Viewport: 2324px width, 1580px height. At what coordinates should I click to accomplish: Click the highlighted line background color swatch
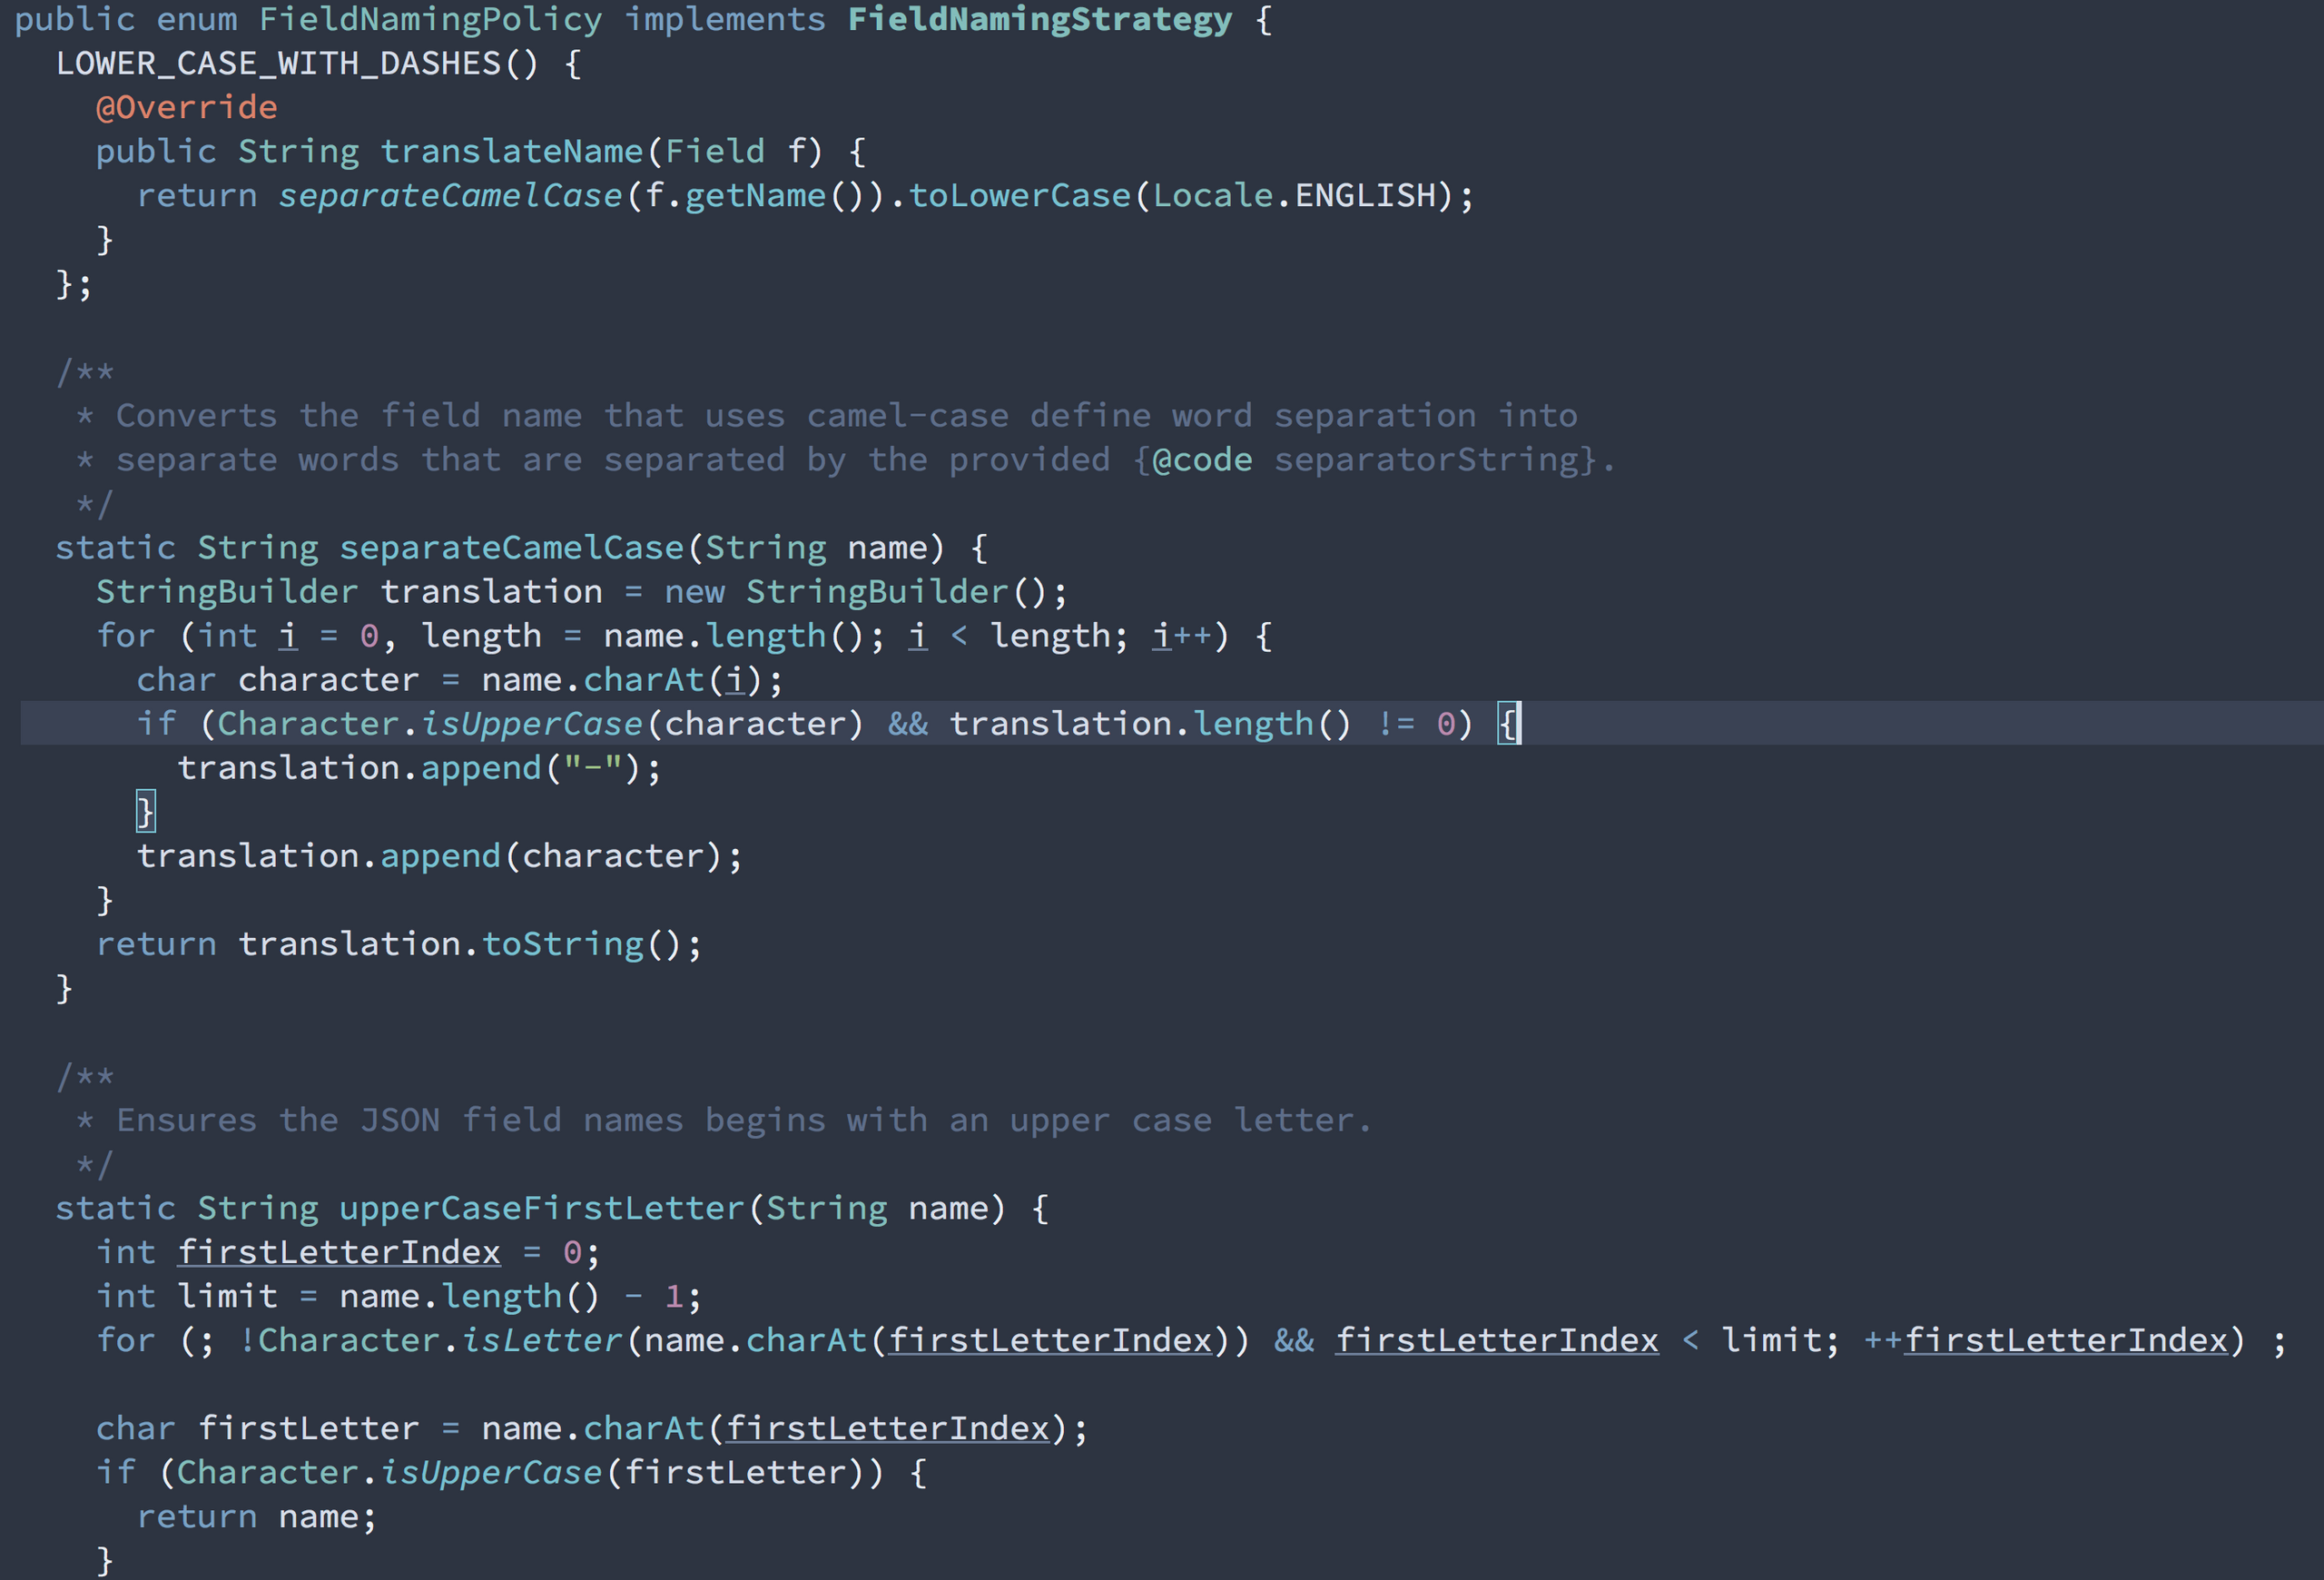point(1162,723)
